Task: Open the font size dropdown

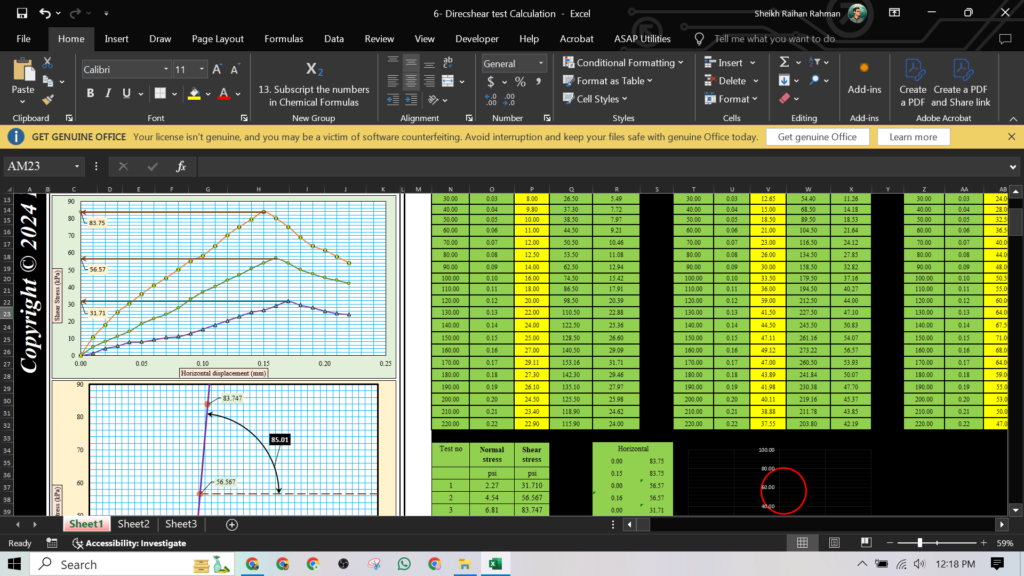Action: click(x=202, y=69)
